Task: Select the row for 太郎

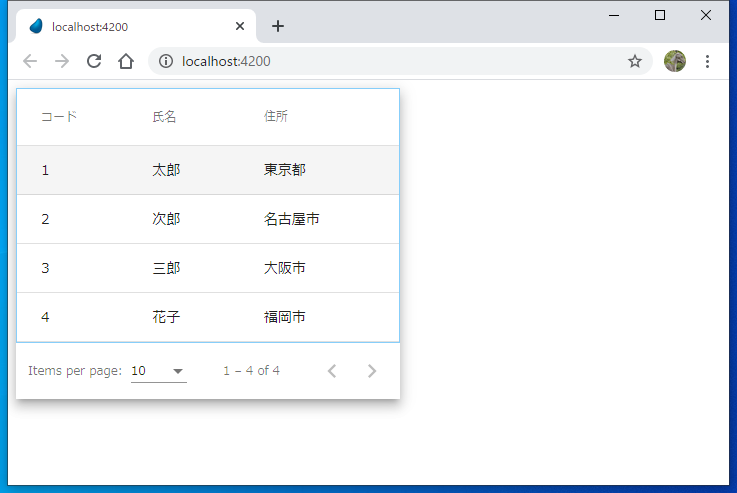Action: (166, 170)
